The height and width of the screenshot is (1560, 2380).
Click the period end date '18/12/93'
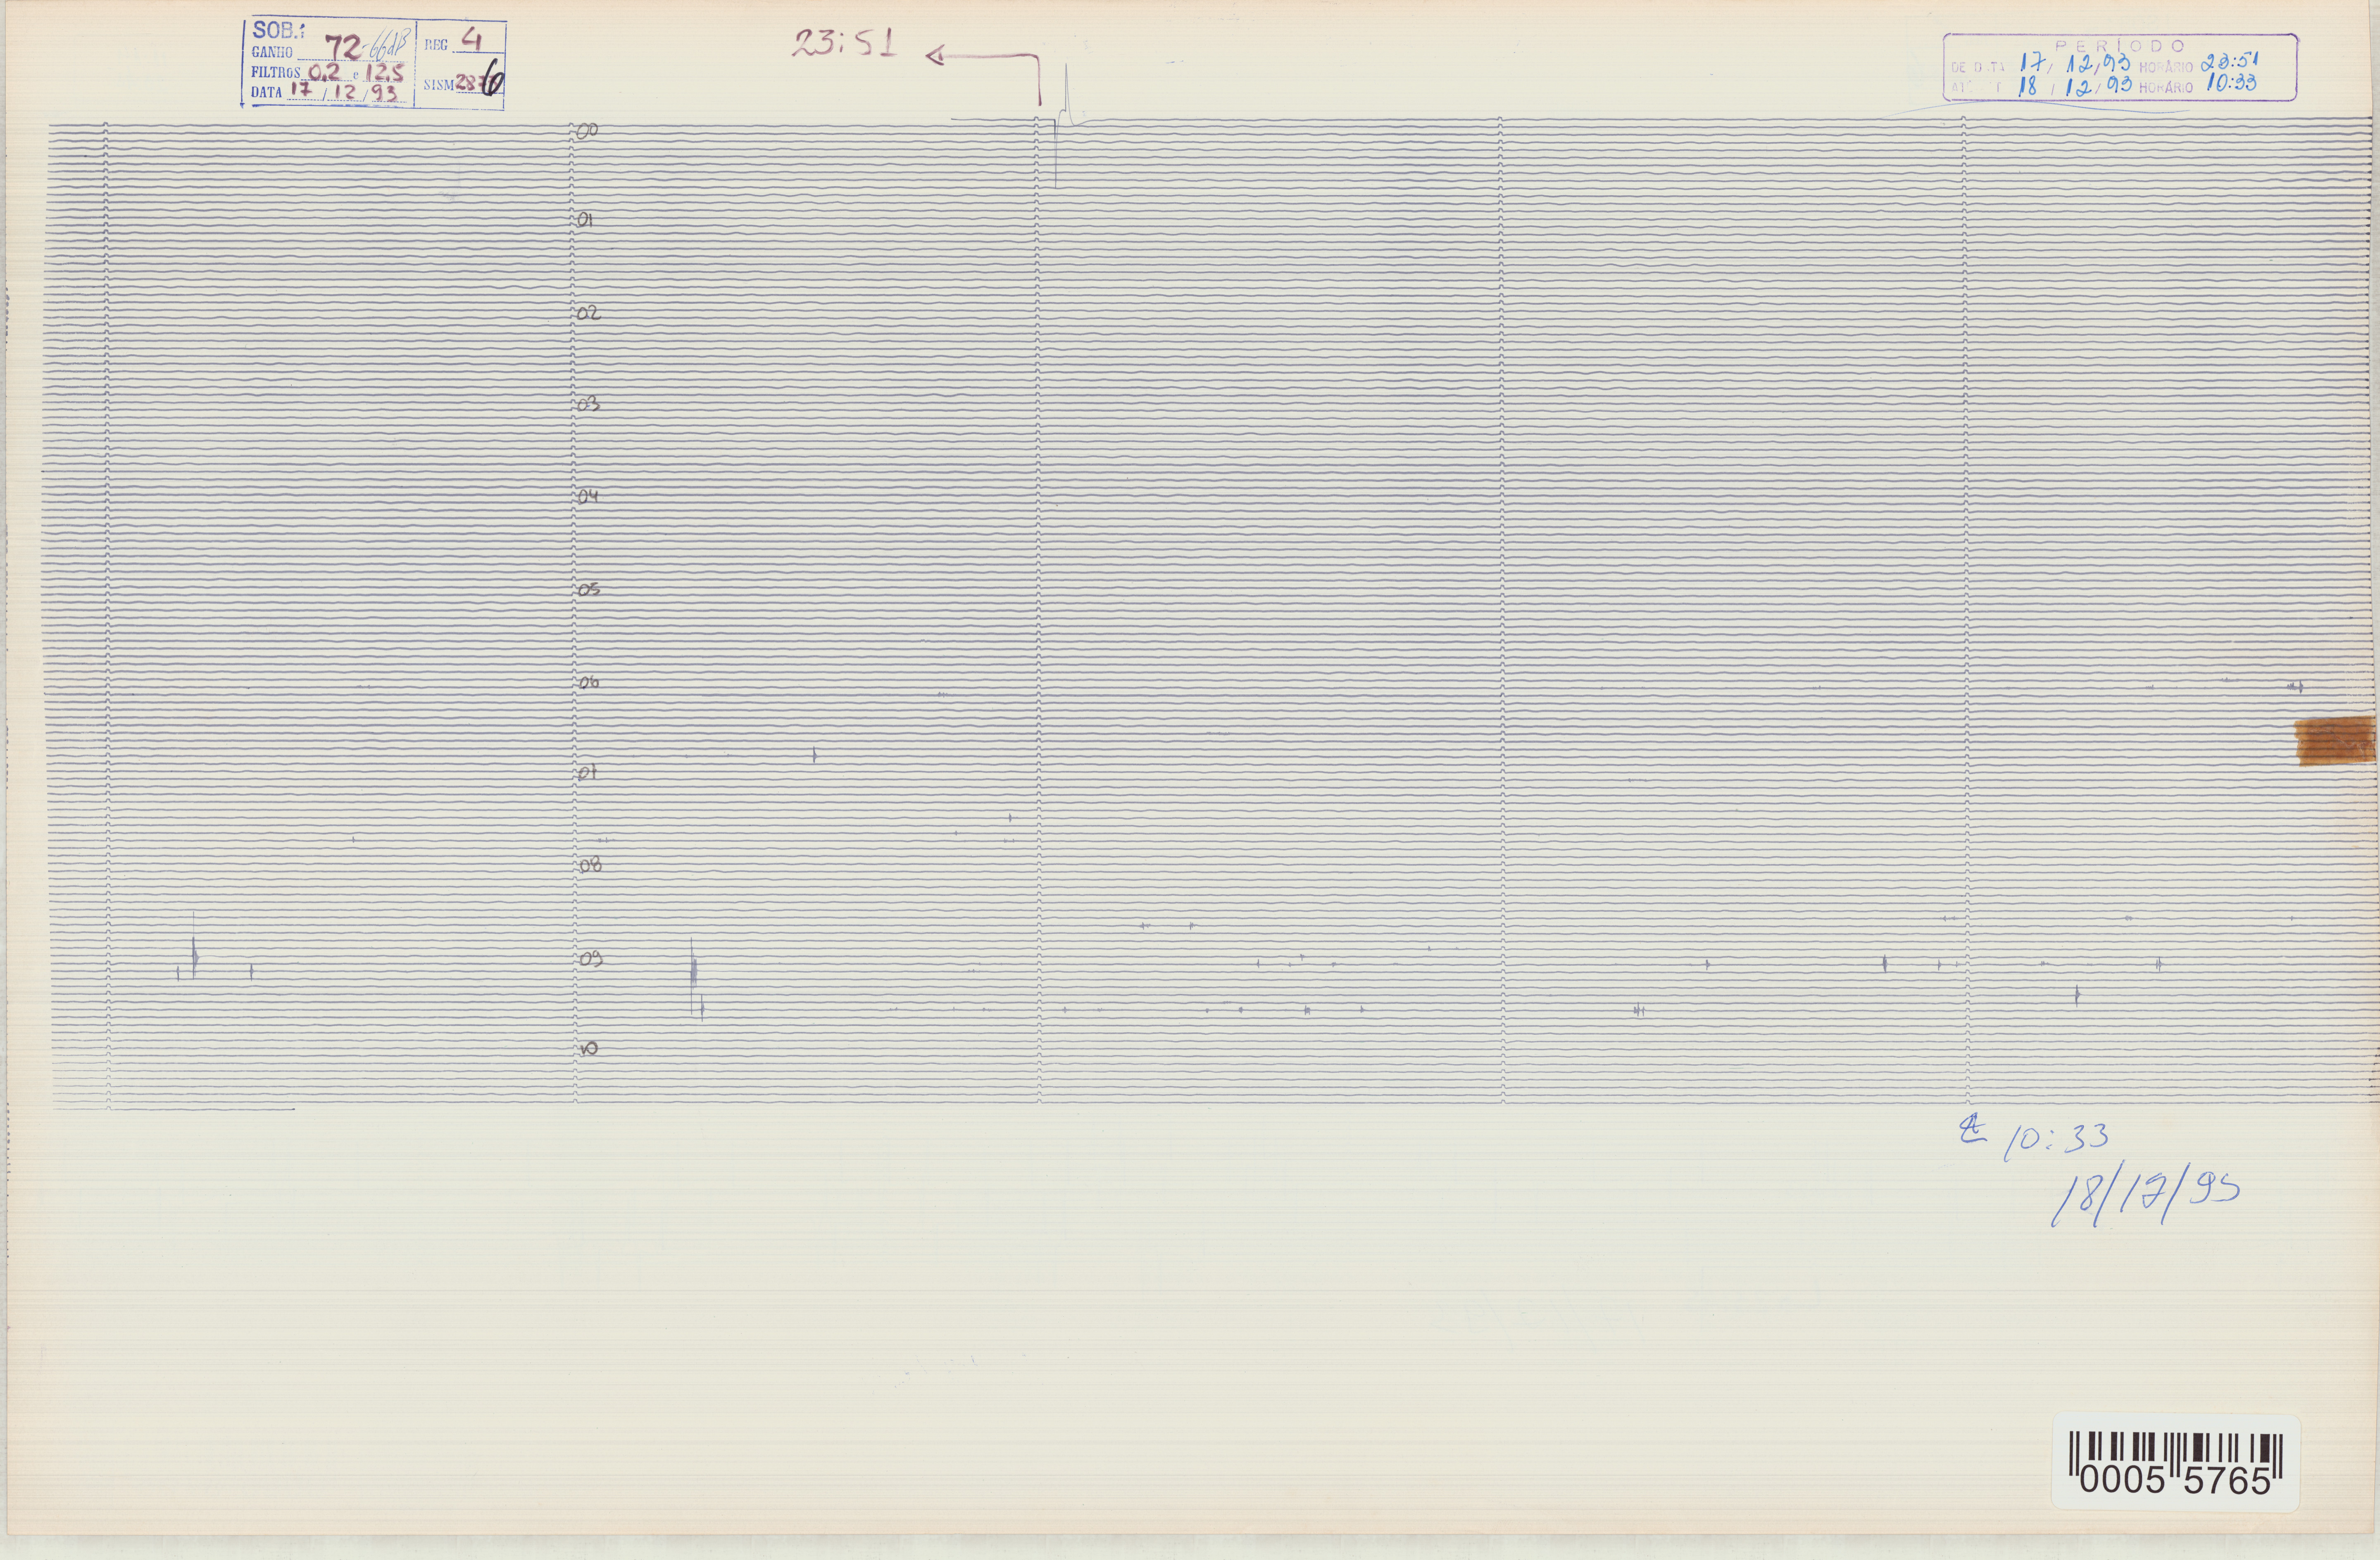click(2075, 86)
